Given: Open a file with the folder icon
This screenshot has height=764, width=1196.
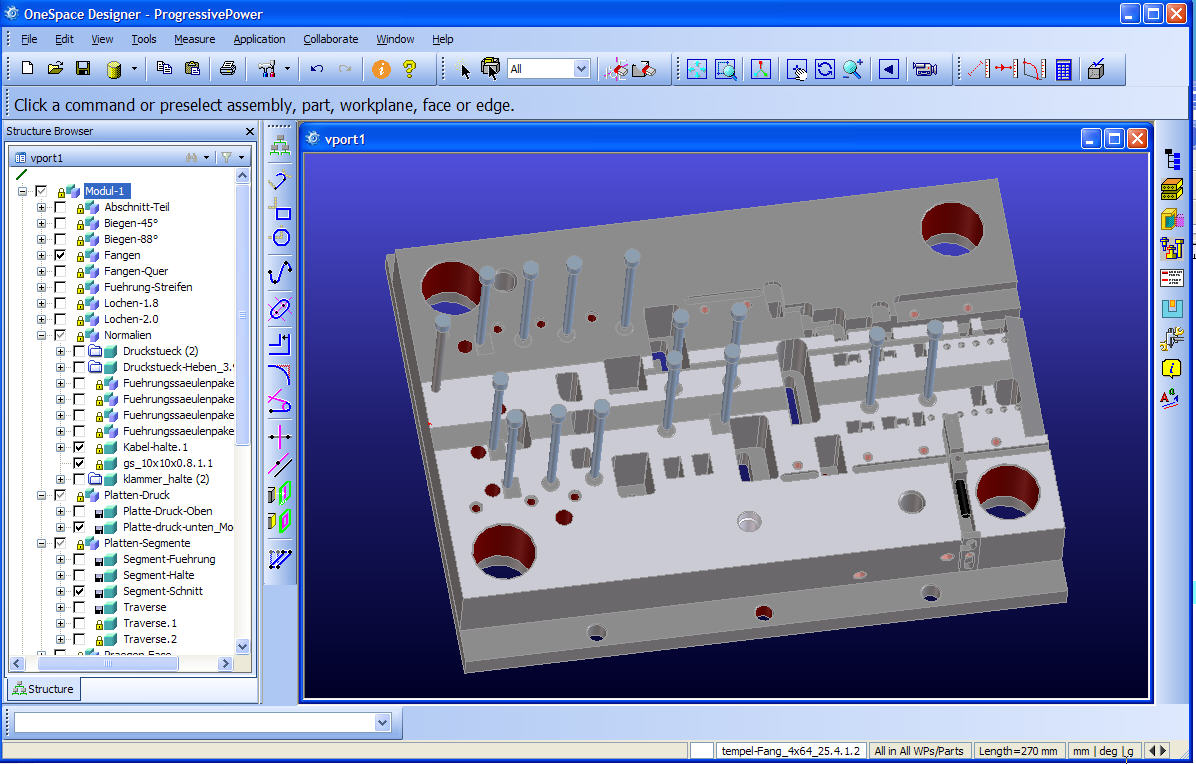Looking at the screenshot, I should click(55, 69).
